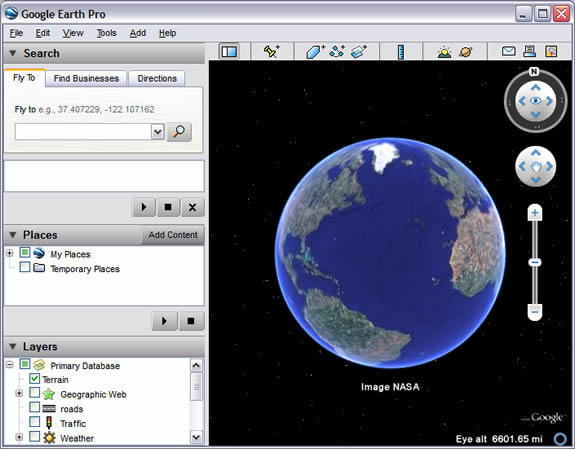Viewport: 575px width, 452px height.
Task: Start search with the magnifier button
Action: (x=179, y=132)
